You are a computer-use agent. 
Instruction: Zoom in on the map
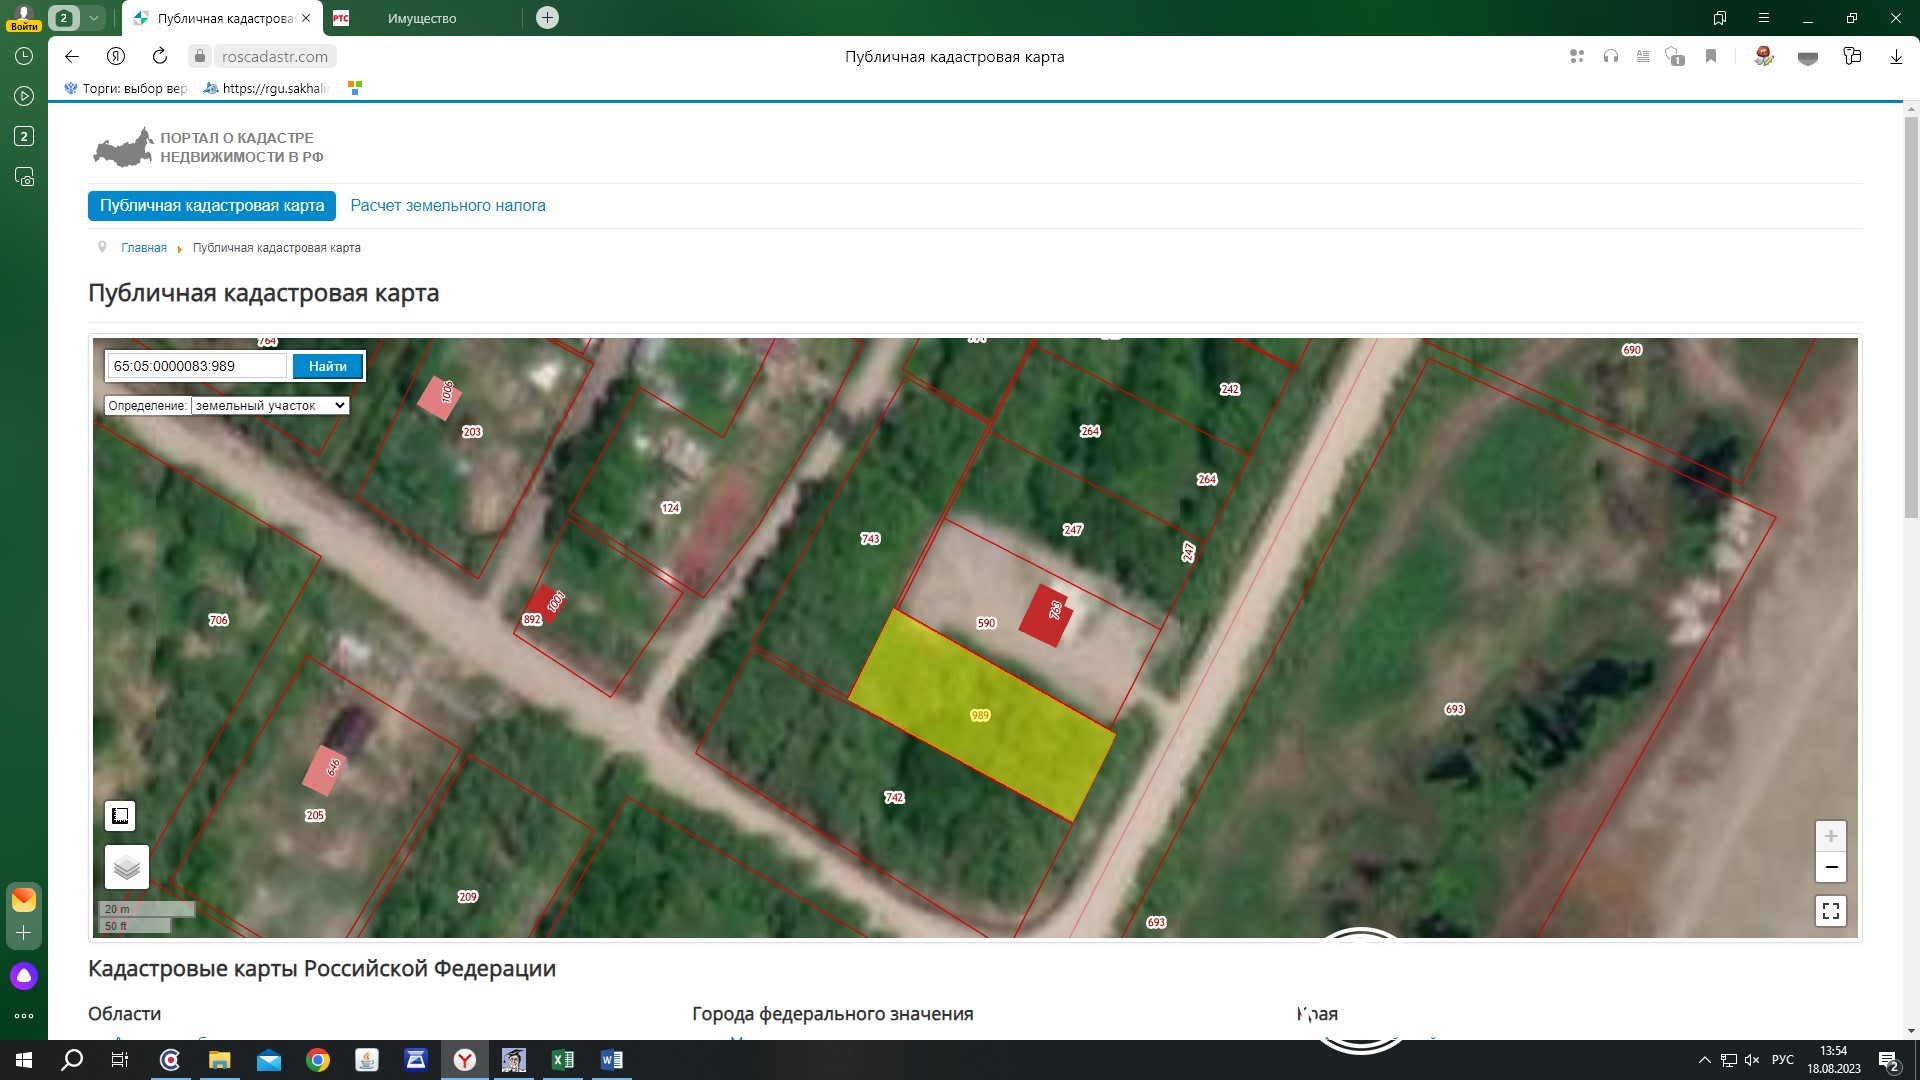point(1830,836)
